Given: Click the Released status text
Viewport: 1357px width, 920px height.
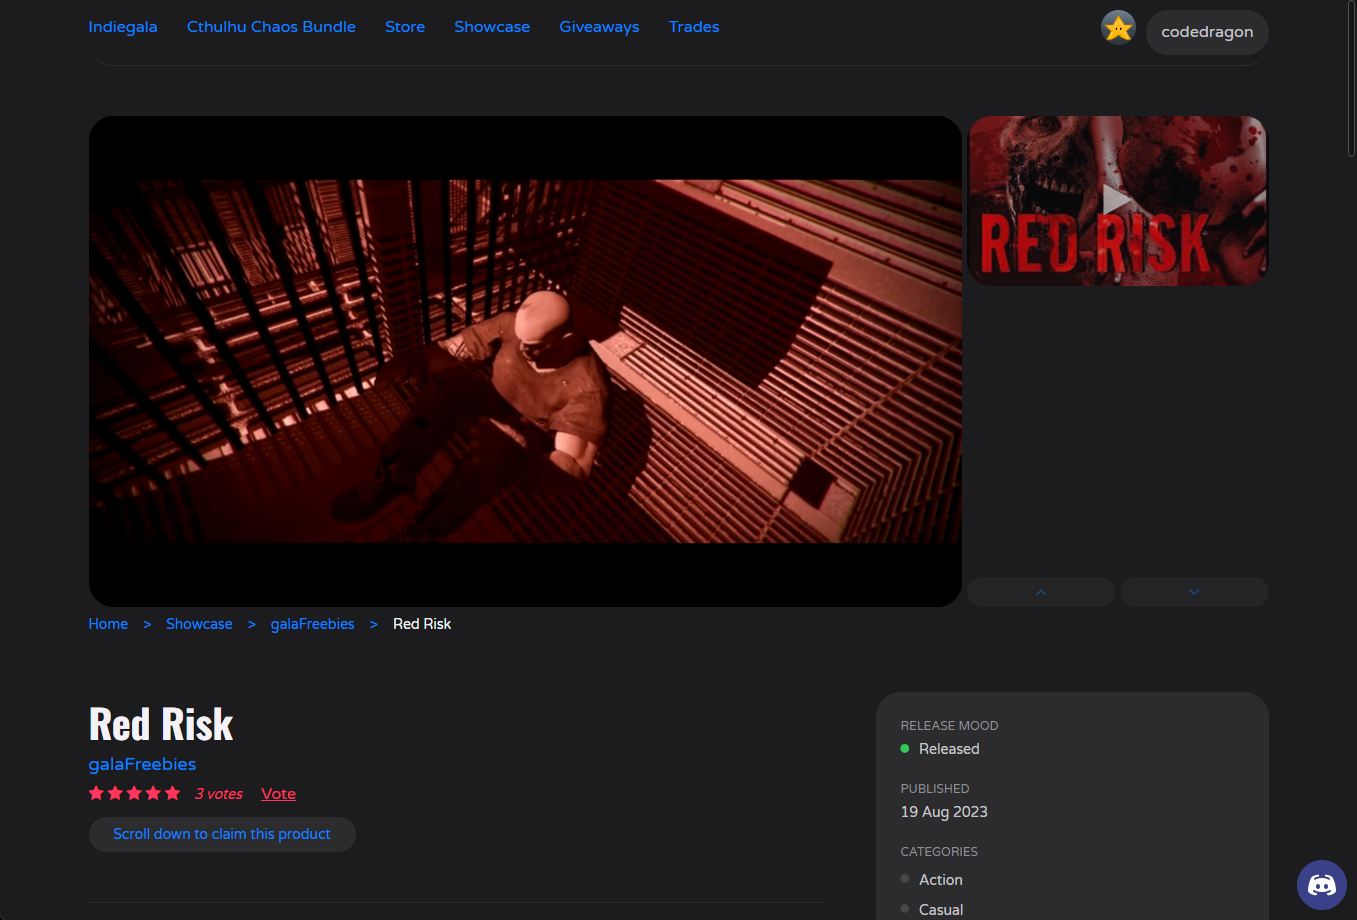Looking at the screenshot, I should (x=949, y=749).
